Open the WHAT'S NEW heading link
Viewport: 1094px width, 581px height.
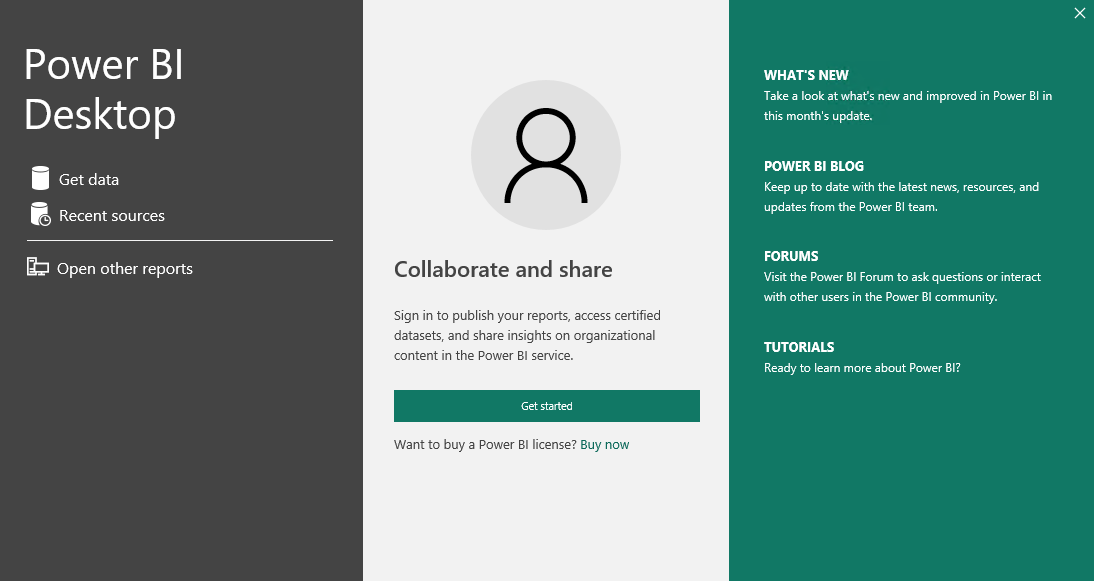coord(806,75)
